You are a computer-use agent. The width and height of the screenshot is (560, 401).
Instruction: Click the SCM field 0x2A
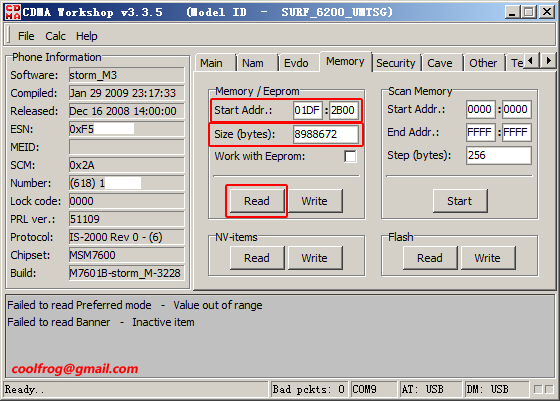click(126, 165)
